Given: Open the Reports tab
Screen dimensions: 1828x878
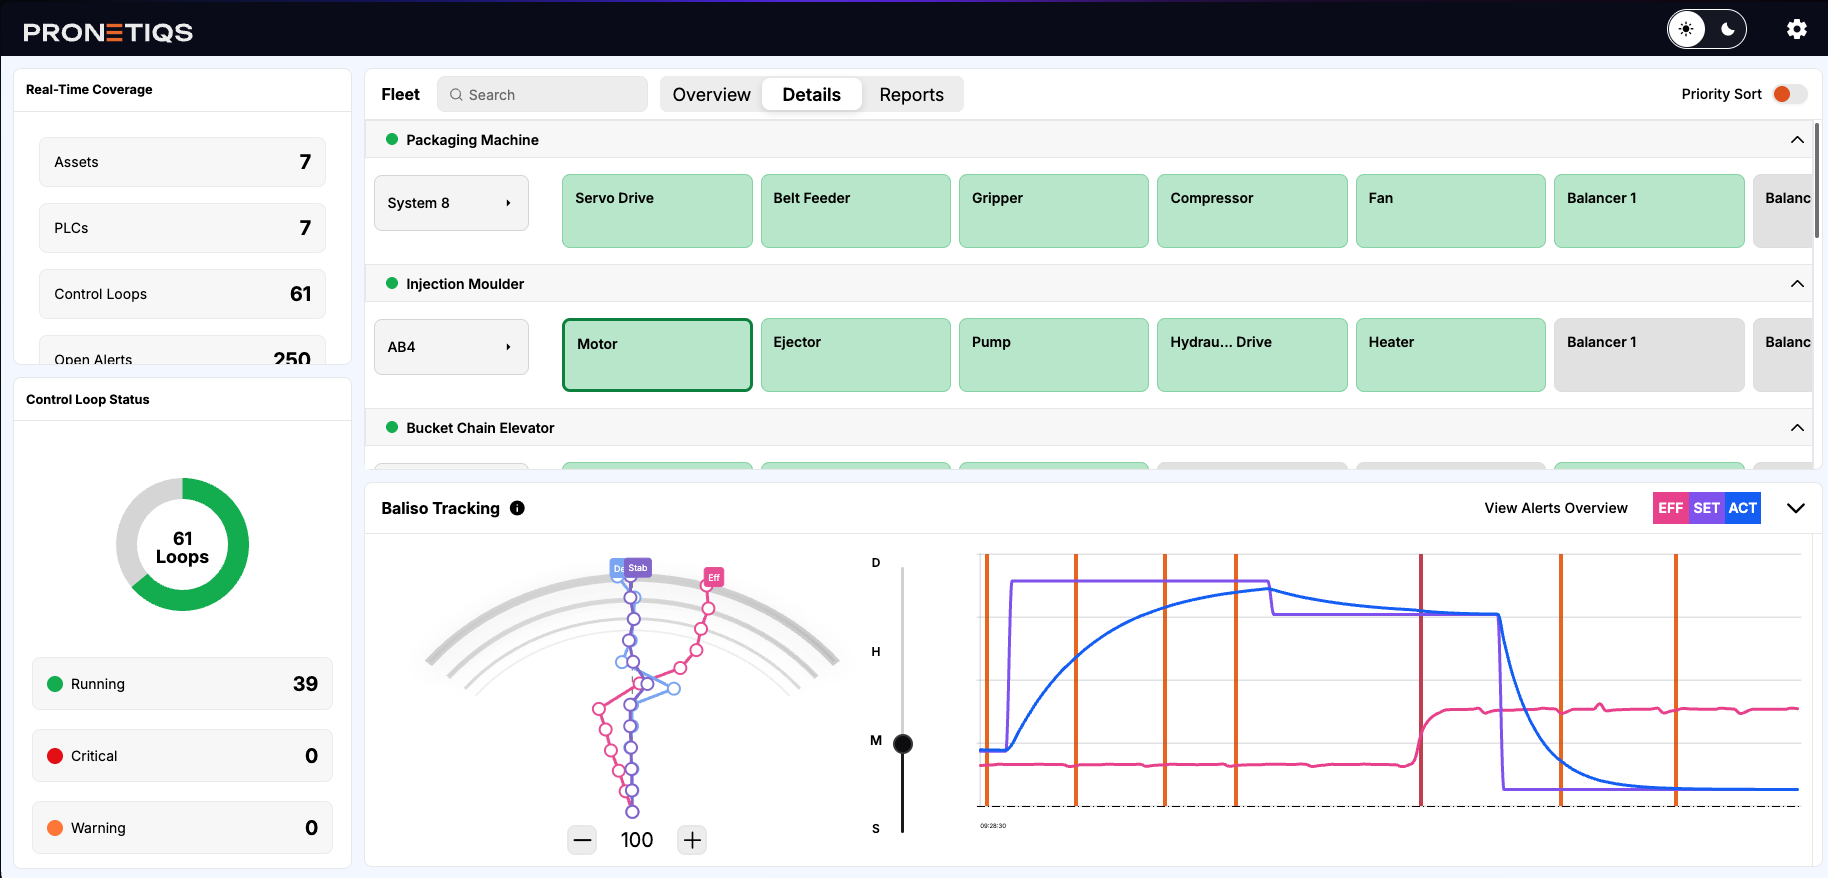Looking at the screenshot, I should 911,95.
